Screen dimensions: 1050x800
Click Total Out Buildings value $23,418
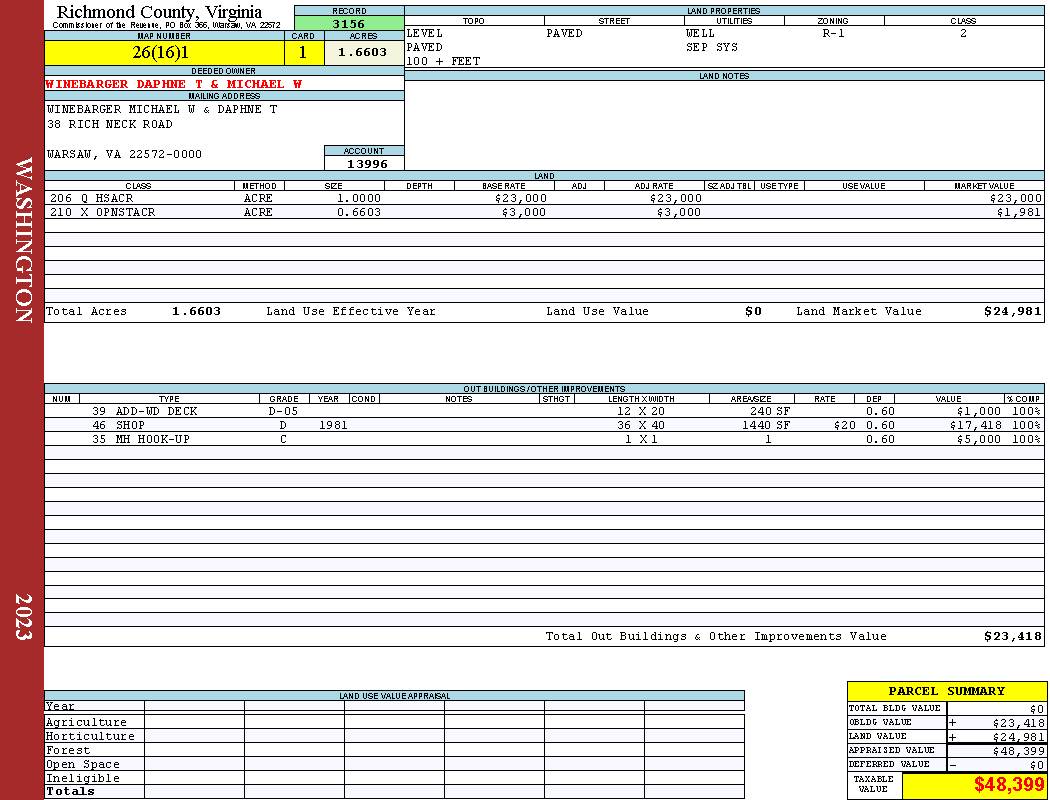point(1013,637)
